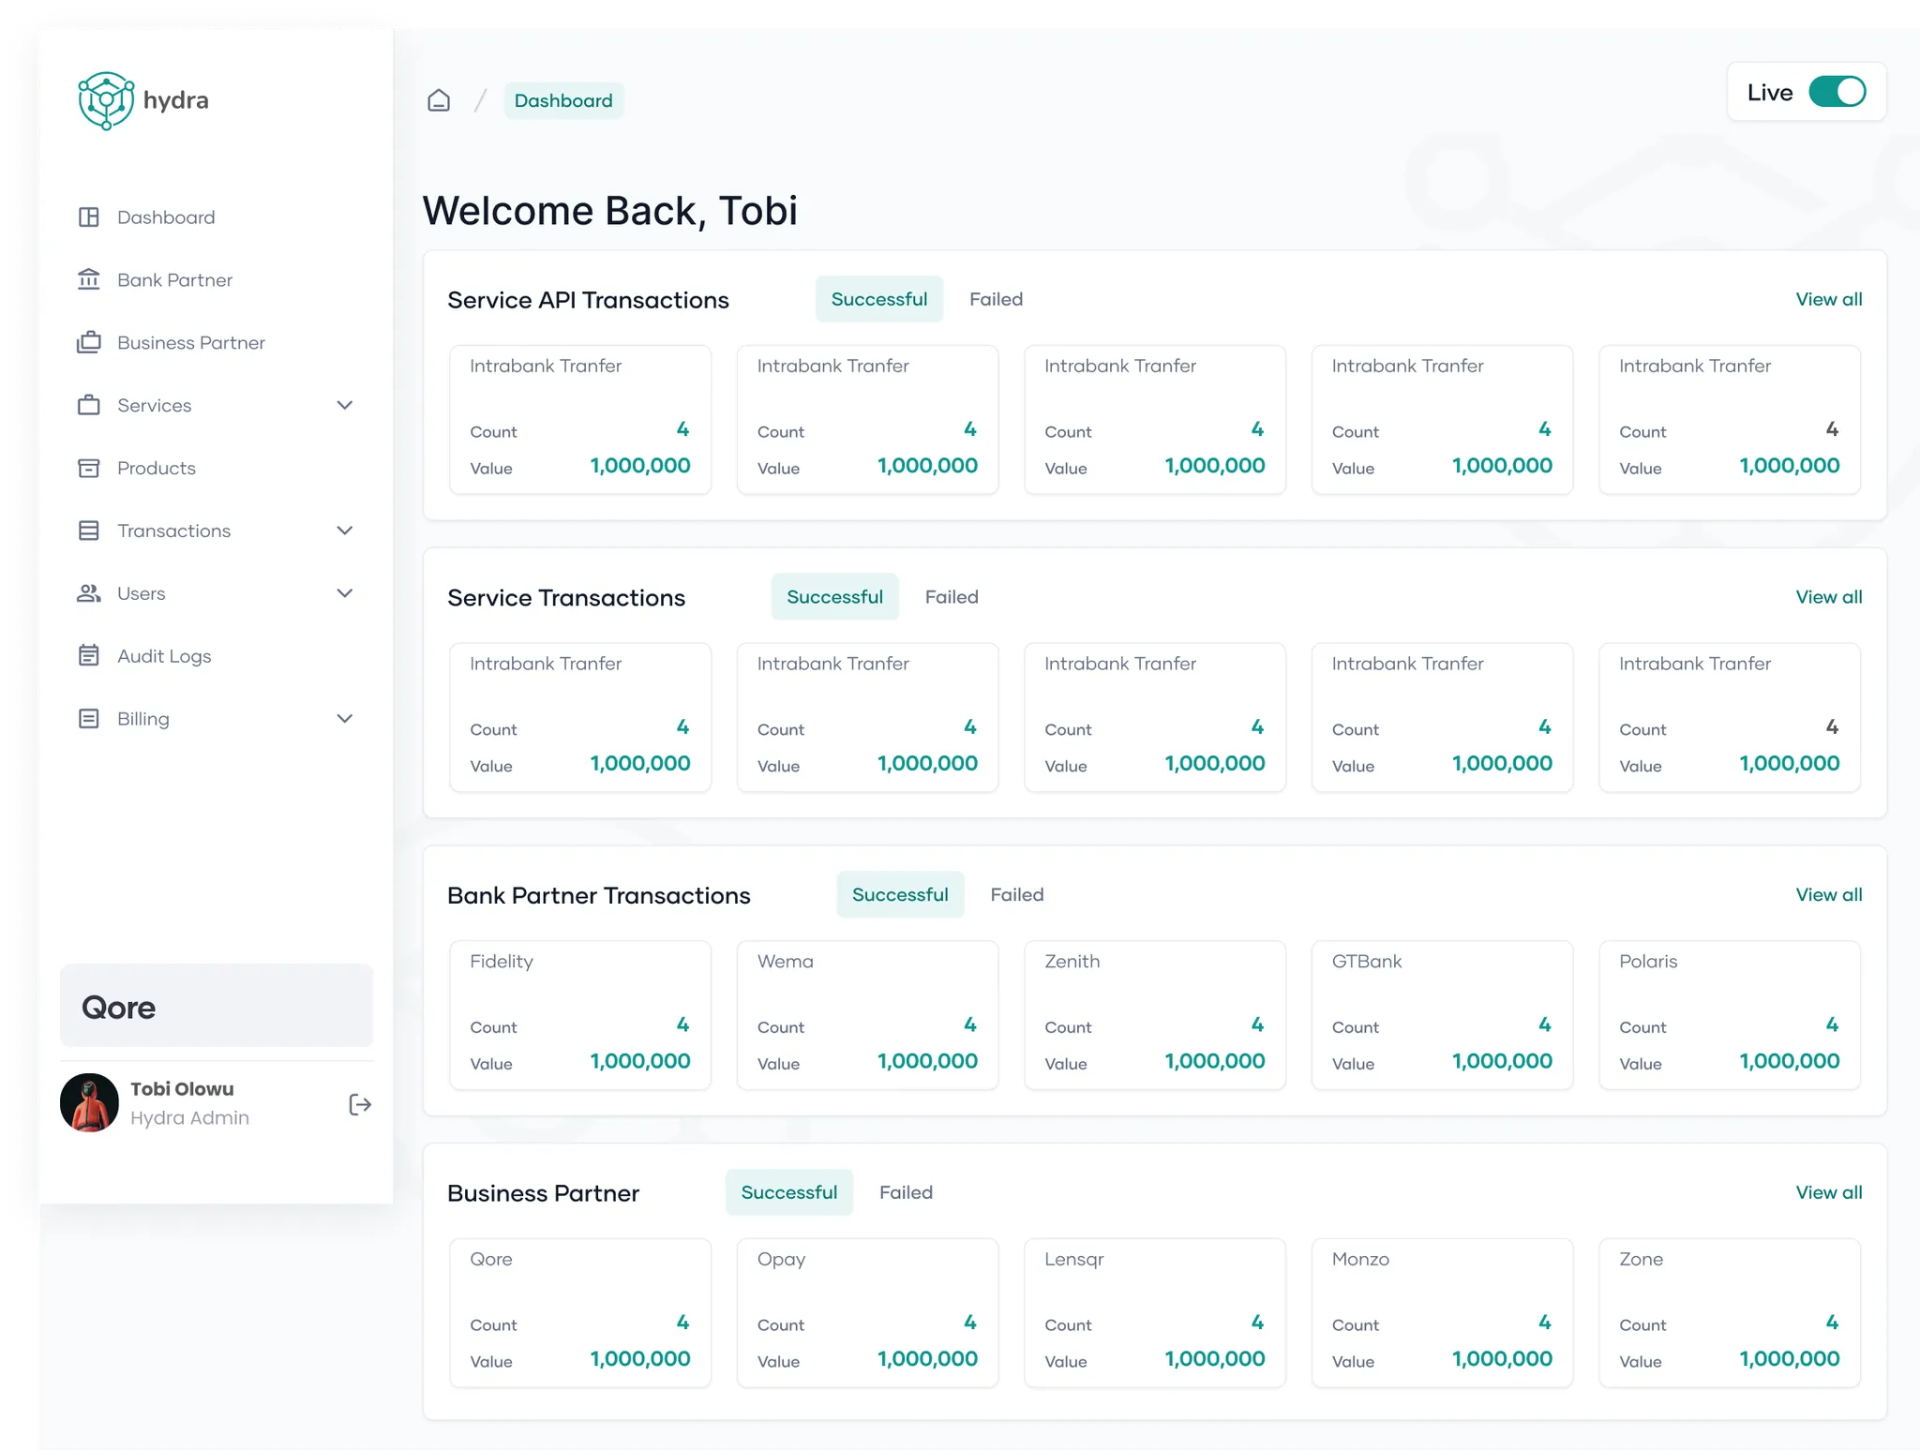Select the Bank Partner sidebar icon
Screen dimensions: 1920x1451
click(x=90, y=280)
